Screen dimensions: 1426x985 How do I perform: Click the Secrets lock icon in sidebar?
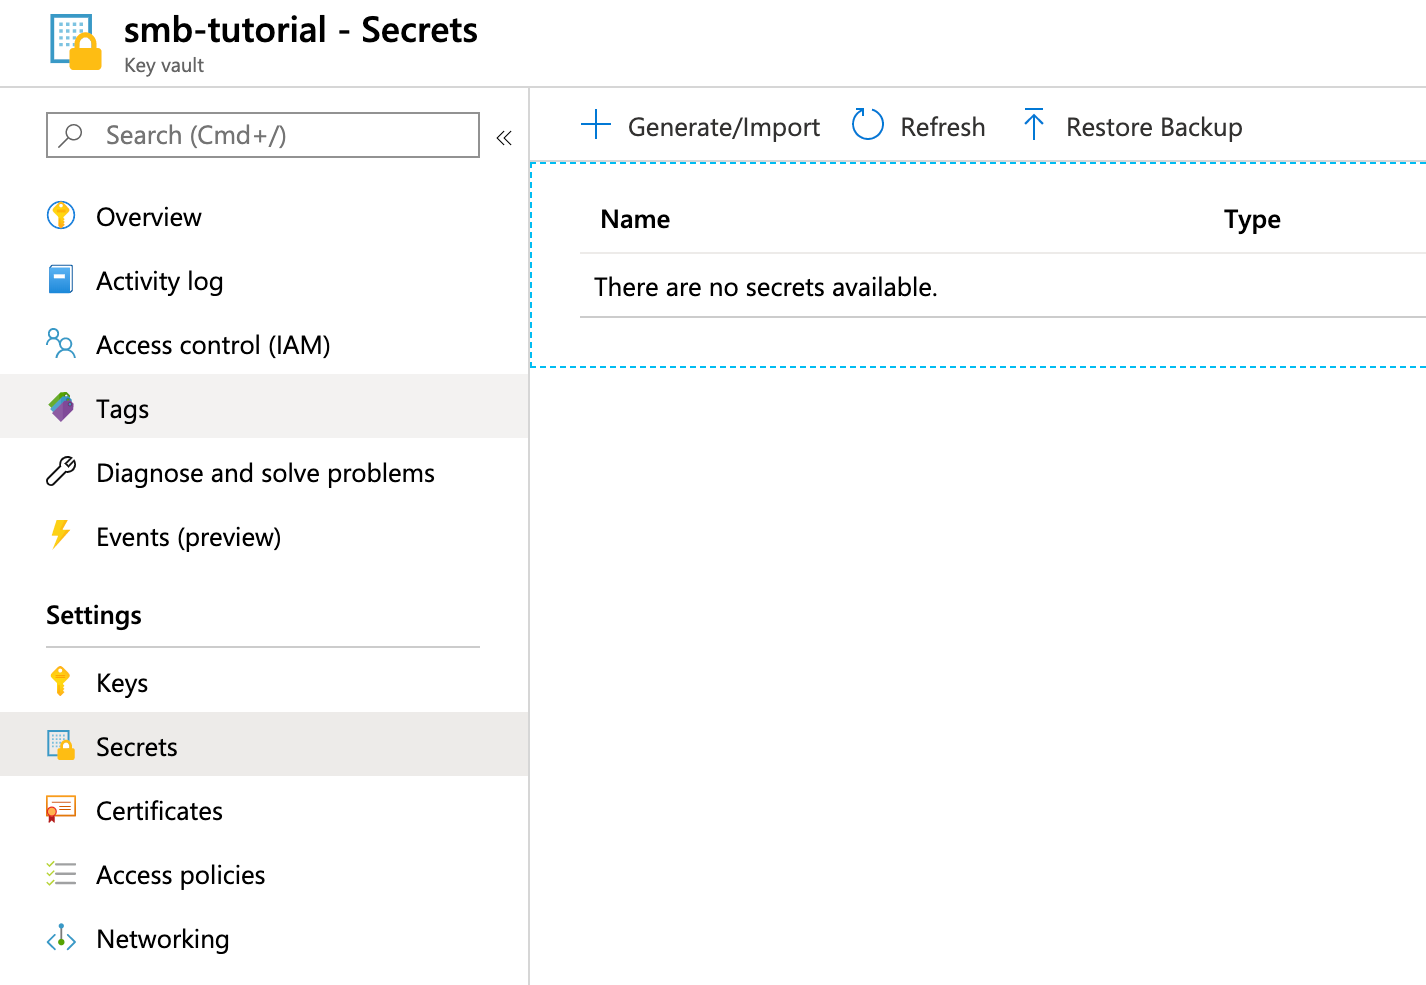coord(61,745)
